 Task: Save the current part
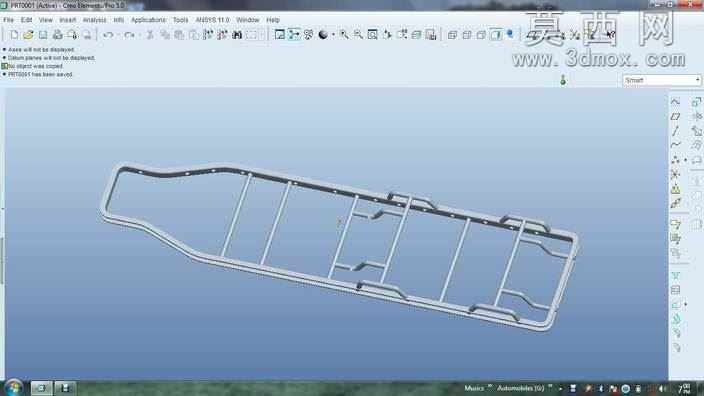[43, 35]
